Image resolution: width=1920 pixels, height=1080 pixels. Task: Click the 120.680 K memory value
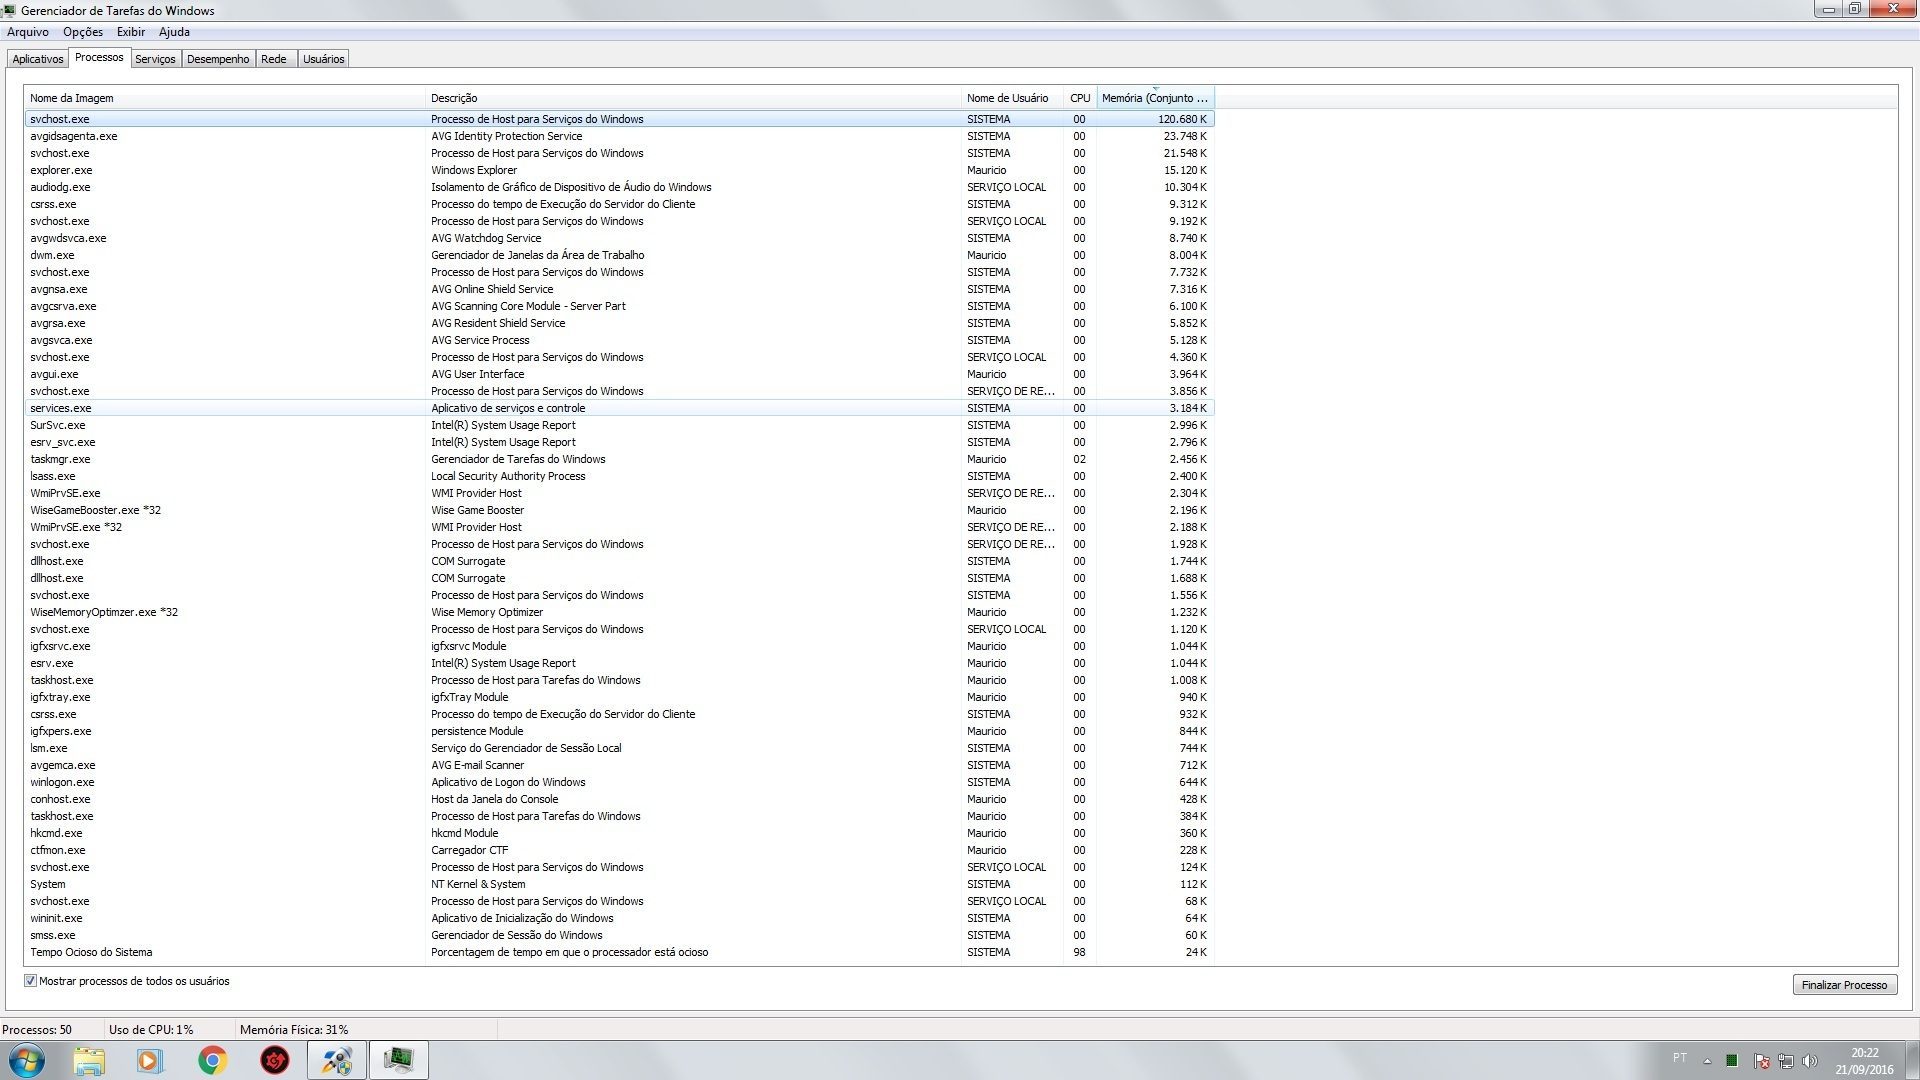click(1182, 119)
